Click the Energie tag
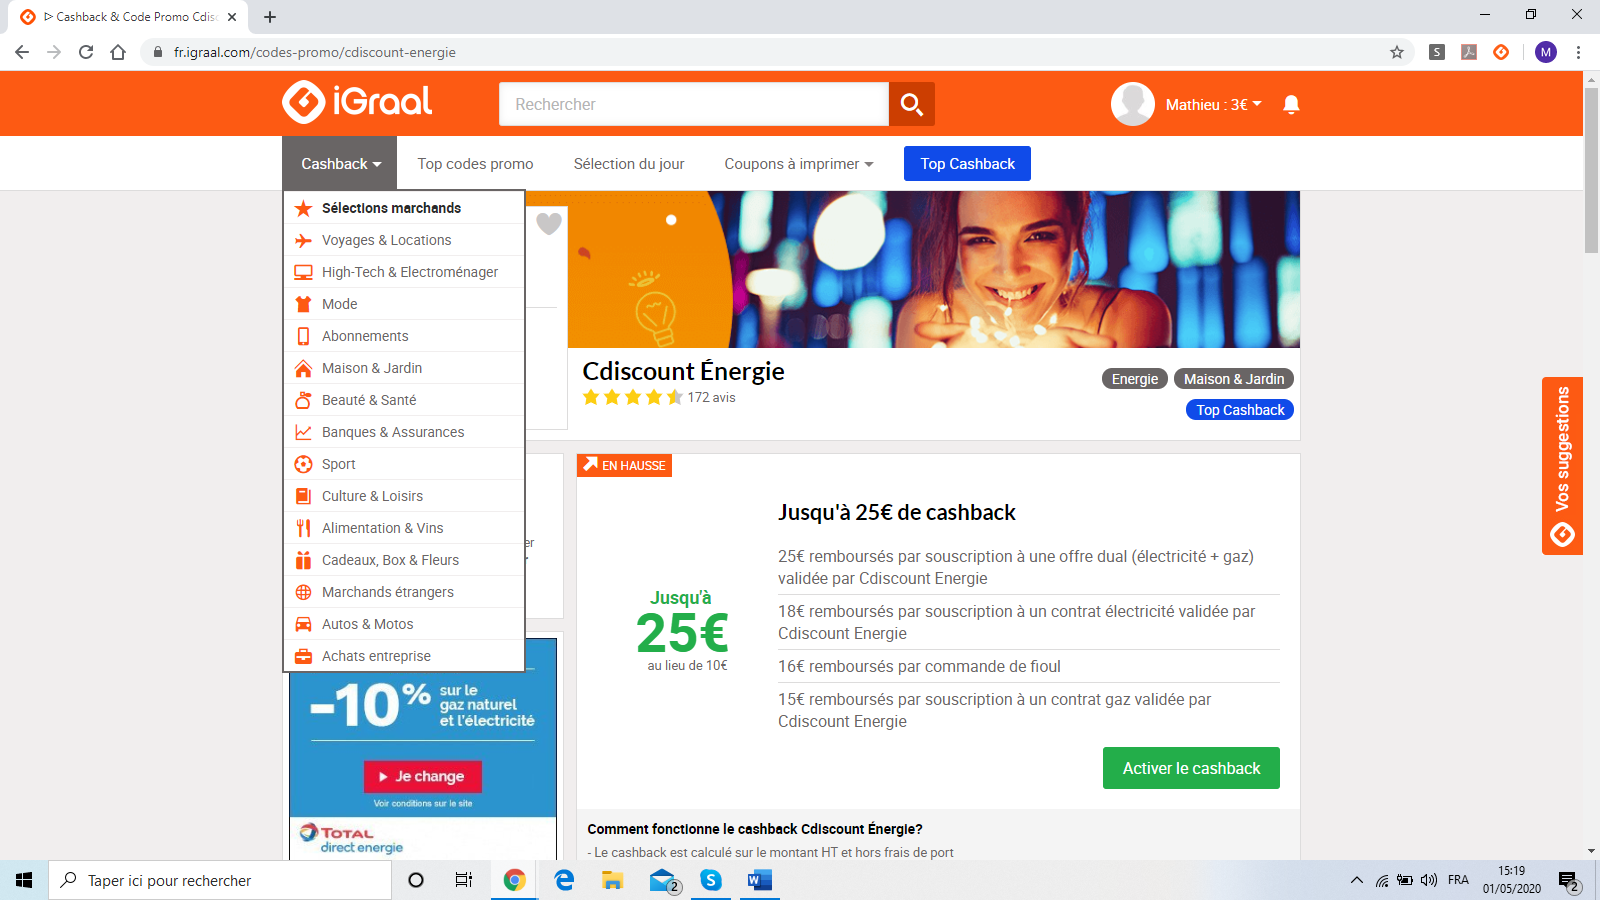This screenshot has width=1600, height=900. [x=1135, y=379]
